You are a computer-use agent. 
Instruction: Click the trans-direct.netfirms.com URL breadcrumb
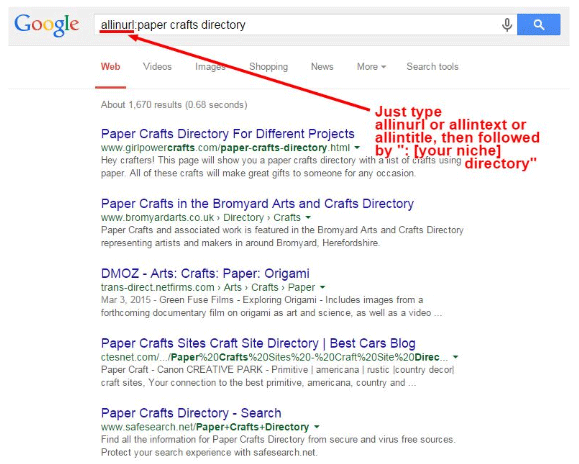click(x=208, y=287)
